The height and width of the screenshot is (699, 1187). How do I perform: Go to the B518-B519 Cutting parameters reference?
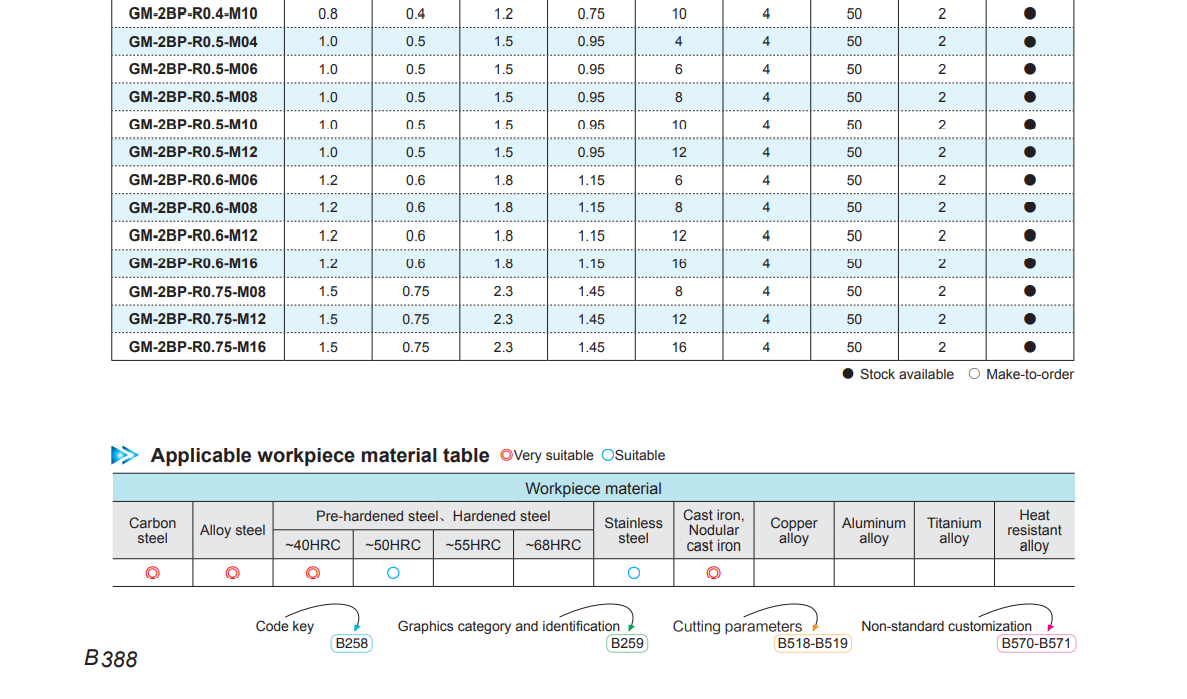coord(813,643)
